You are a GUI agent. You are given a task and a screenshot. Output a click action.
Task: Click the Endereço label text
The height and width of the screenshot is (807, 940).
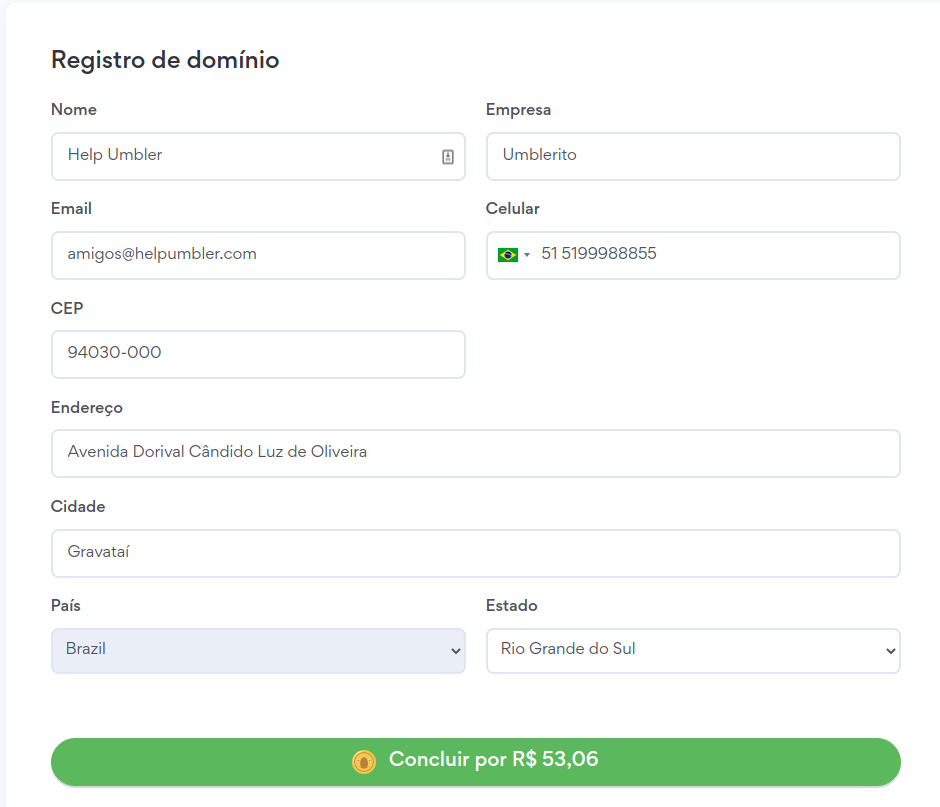pyautogui.click(x=87, y=408)
